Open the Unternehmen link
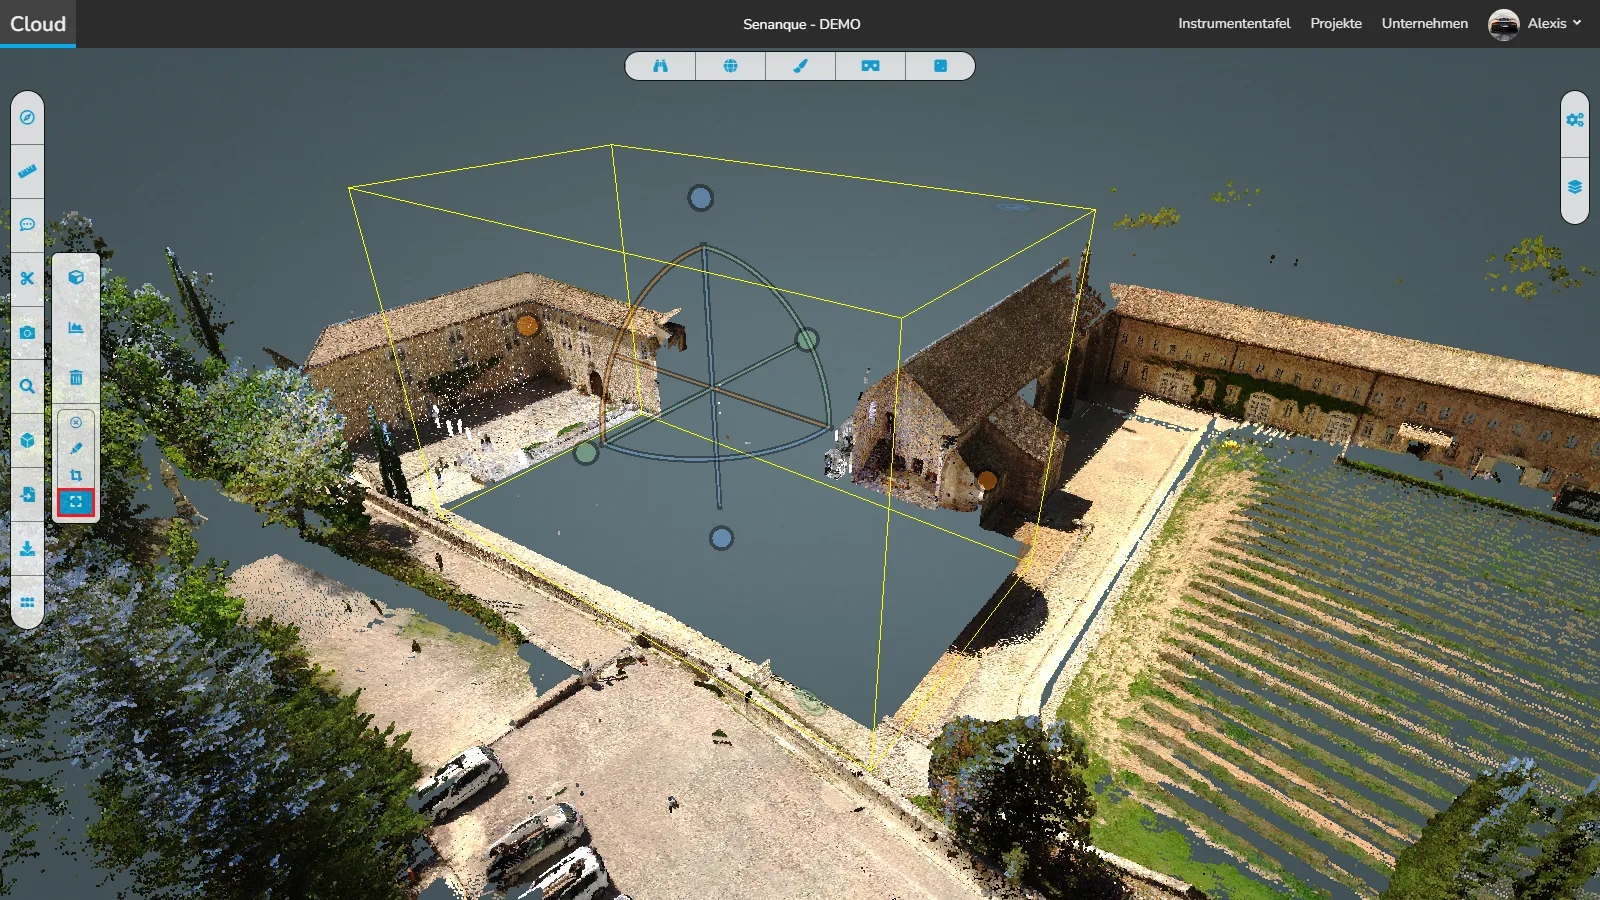The width and height of the screenshot is (1600, 900). [1424, 24]
